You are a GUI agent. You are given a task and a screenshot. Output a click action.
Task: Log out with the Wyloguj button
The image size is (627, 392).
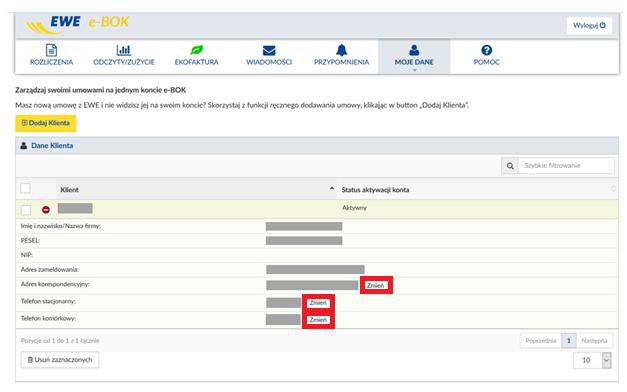point(589,25)
